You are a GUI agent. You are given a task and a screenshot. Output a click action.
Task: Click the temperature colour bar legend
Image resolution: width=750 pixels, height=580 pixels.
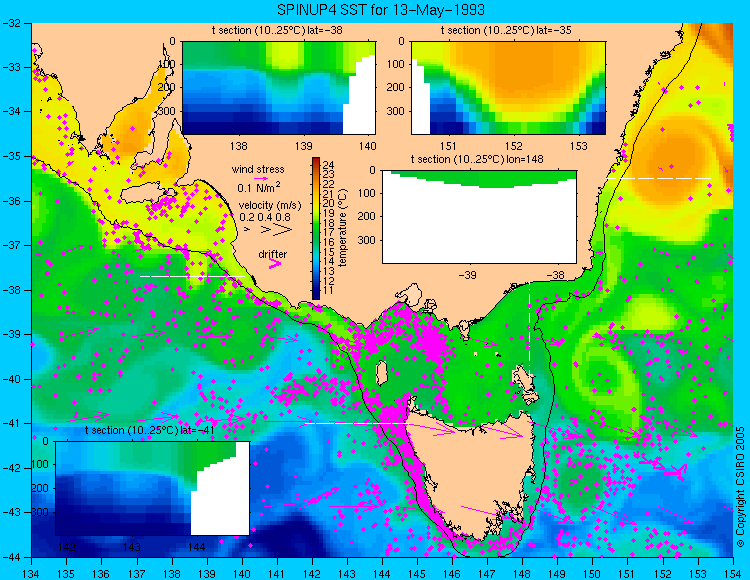316,229
